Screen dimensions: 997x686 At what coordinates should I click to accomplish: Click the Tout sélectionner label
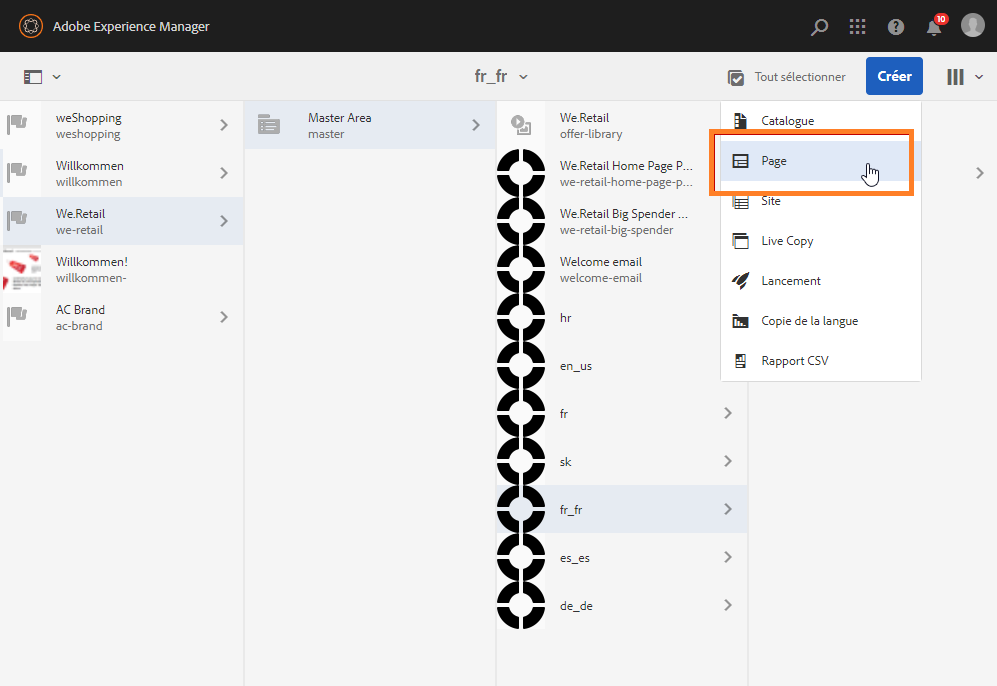point(800,77)
